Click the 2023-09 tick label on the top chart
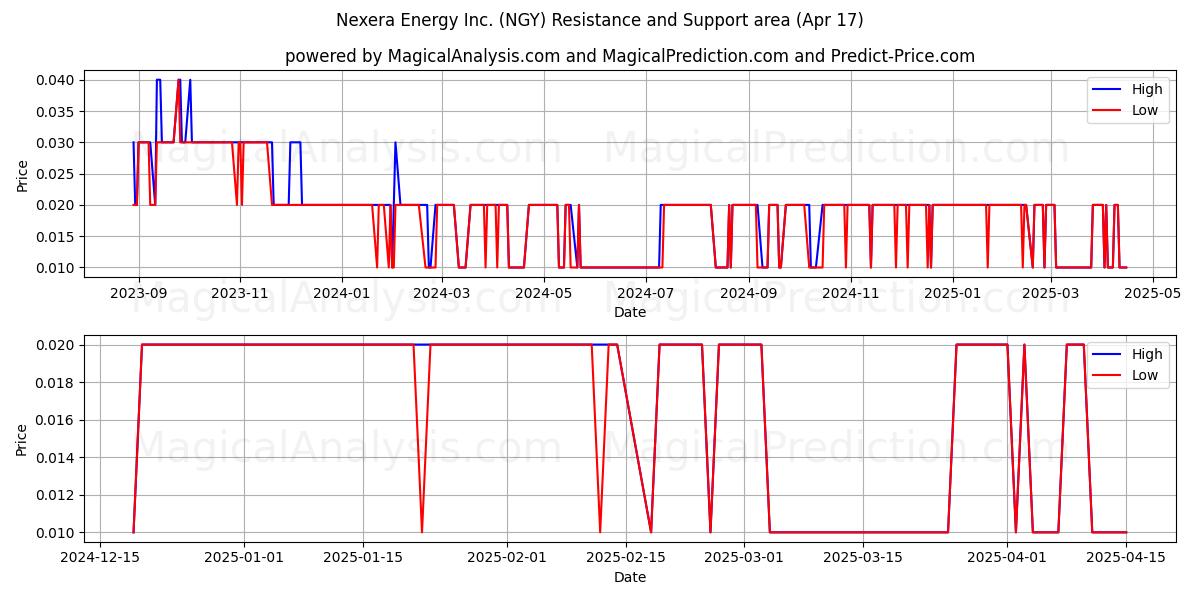Screen dimensions: 1200x600 138,293
